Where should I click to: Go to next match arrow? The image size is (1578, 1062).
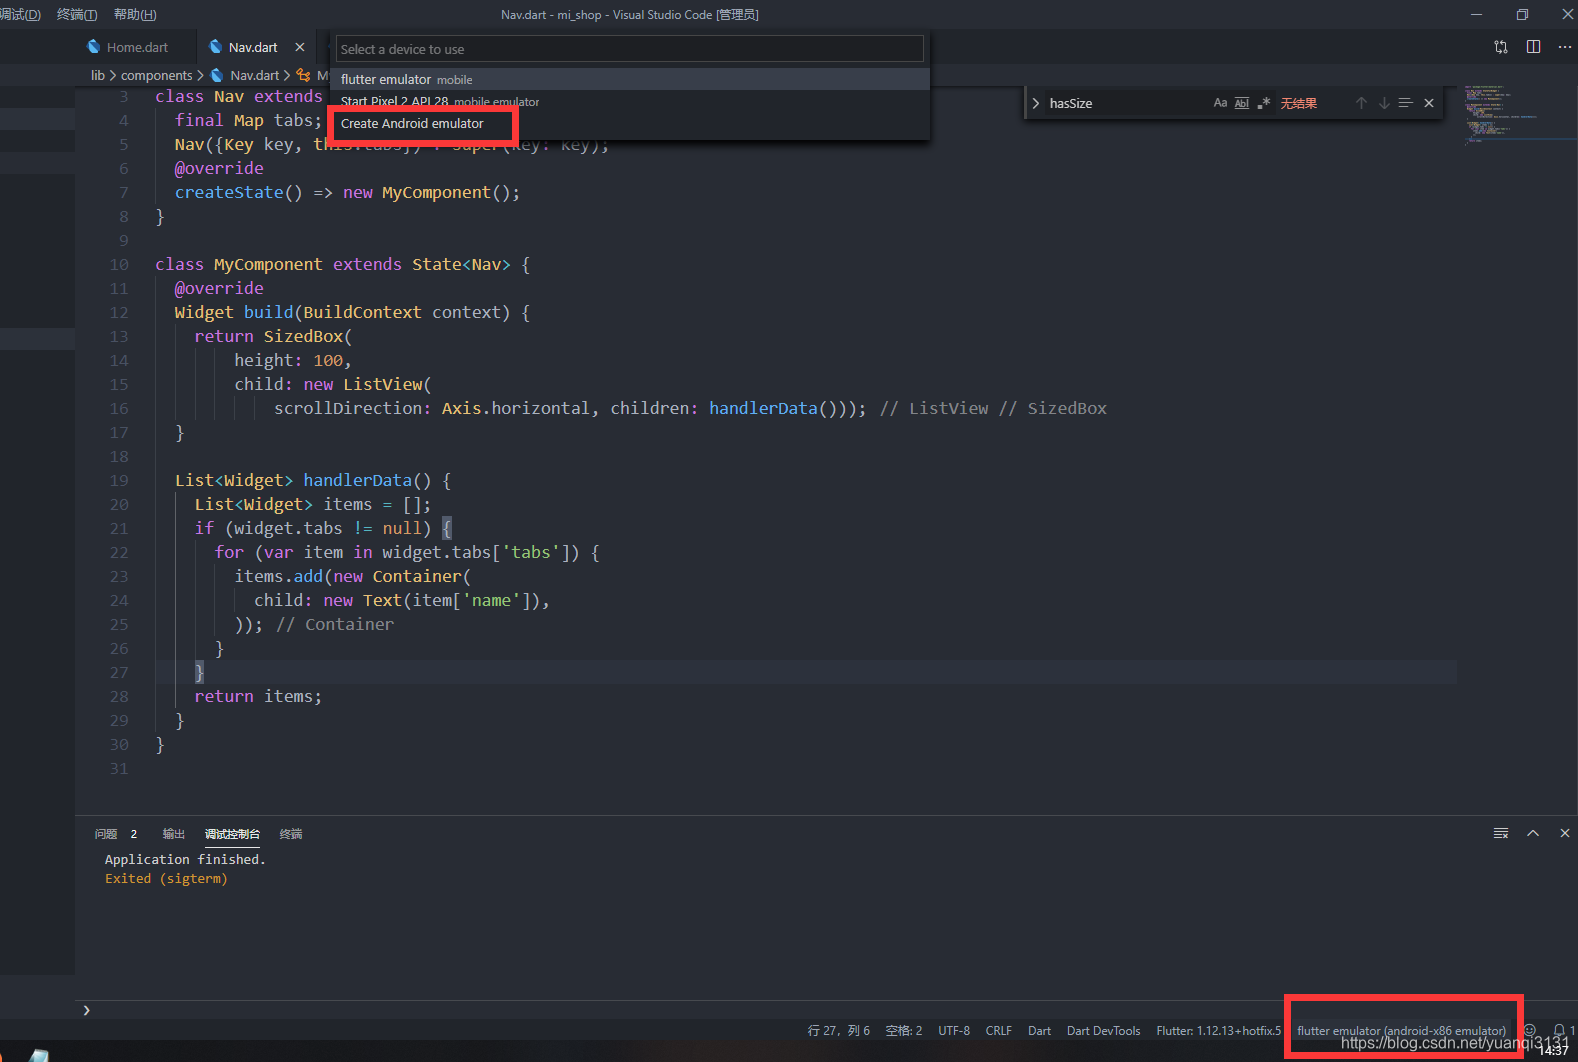[x=1384, y=103]
